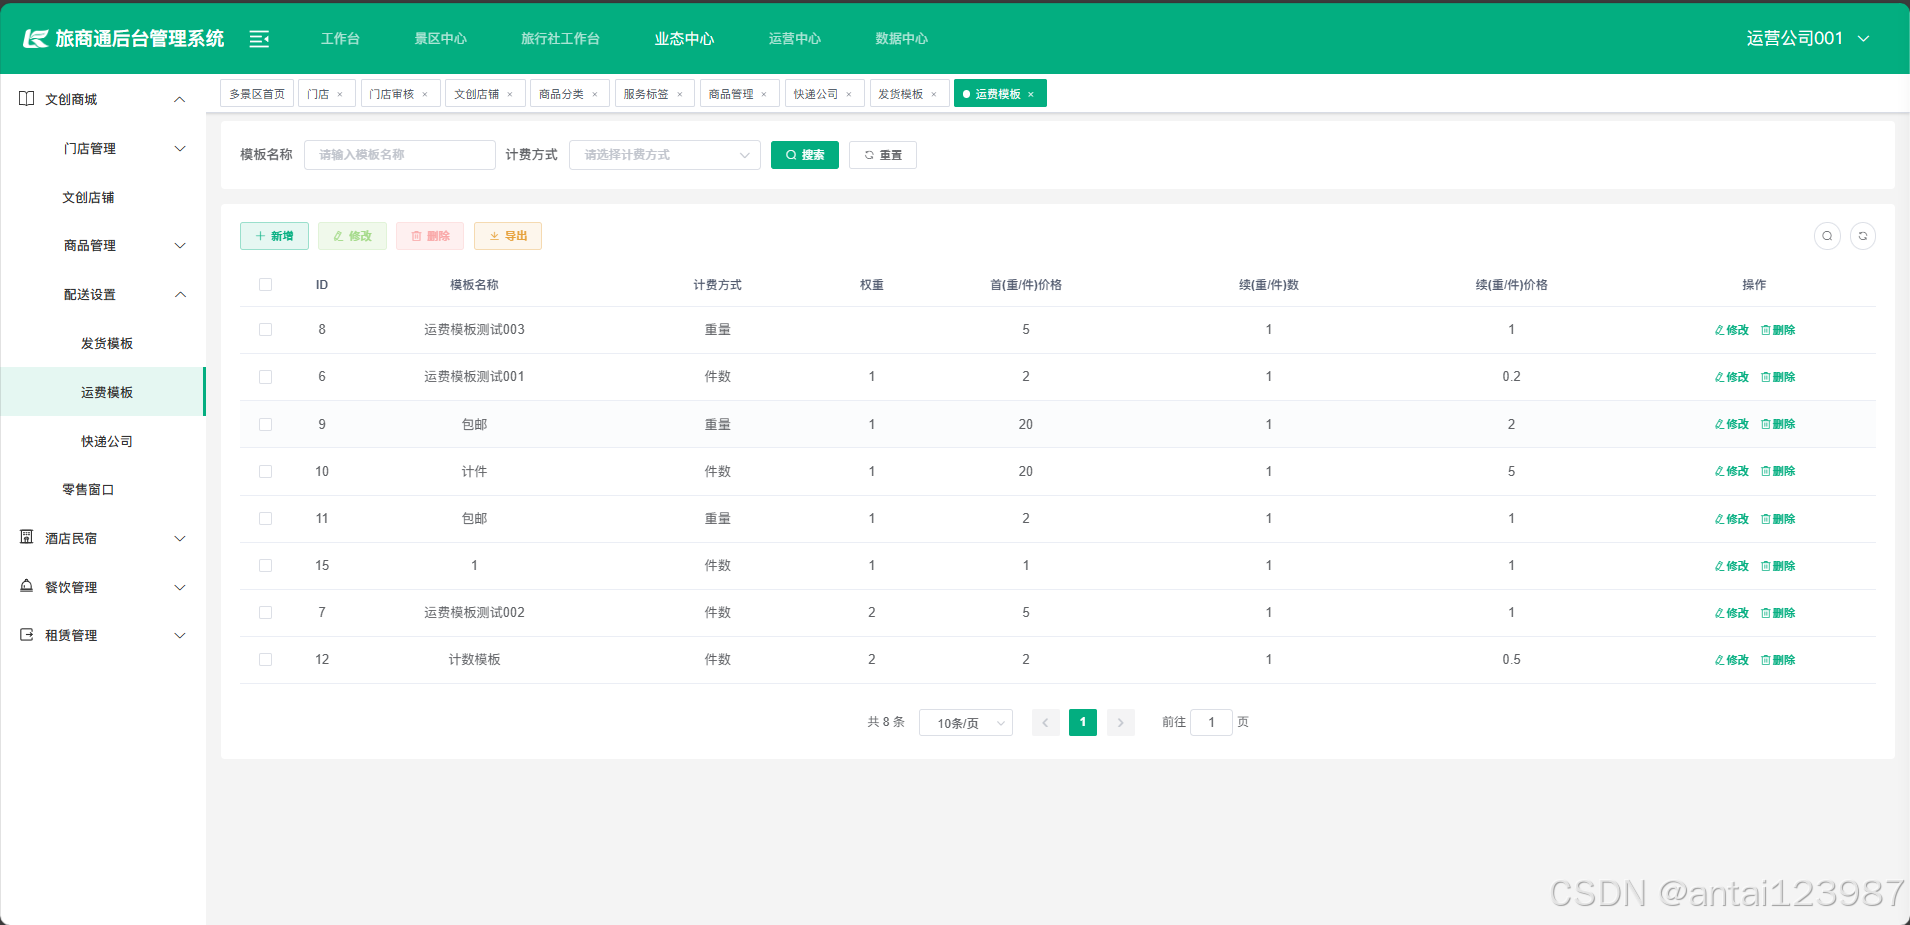Close the 服务标签 tab
1910x925 pixels.
680,94
